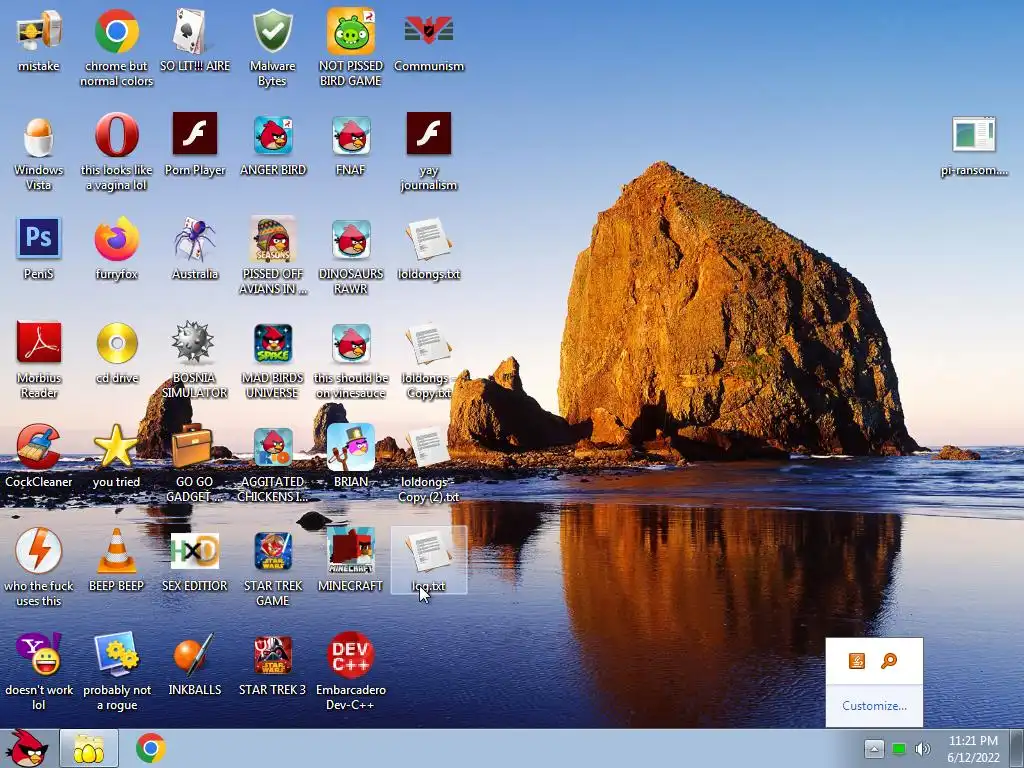Click the Show desktop strip
1024x768 pixels.
pos(1017,749)
